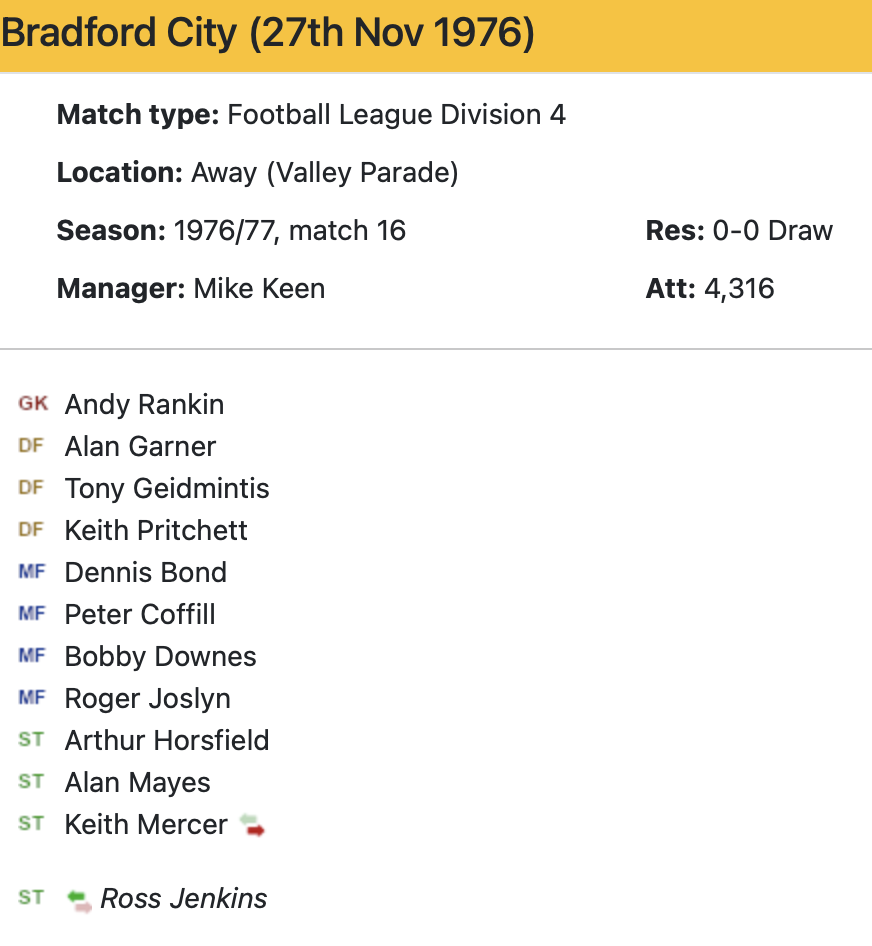This screenshot has width=872, height=946.
Task: Open Alan Mayes player page
Action: pyautogui.click(x=138, y=783)
